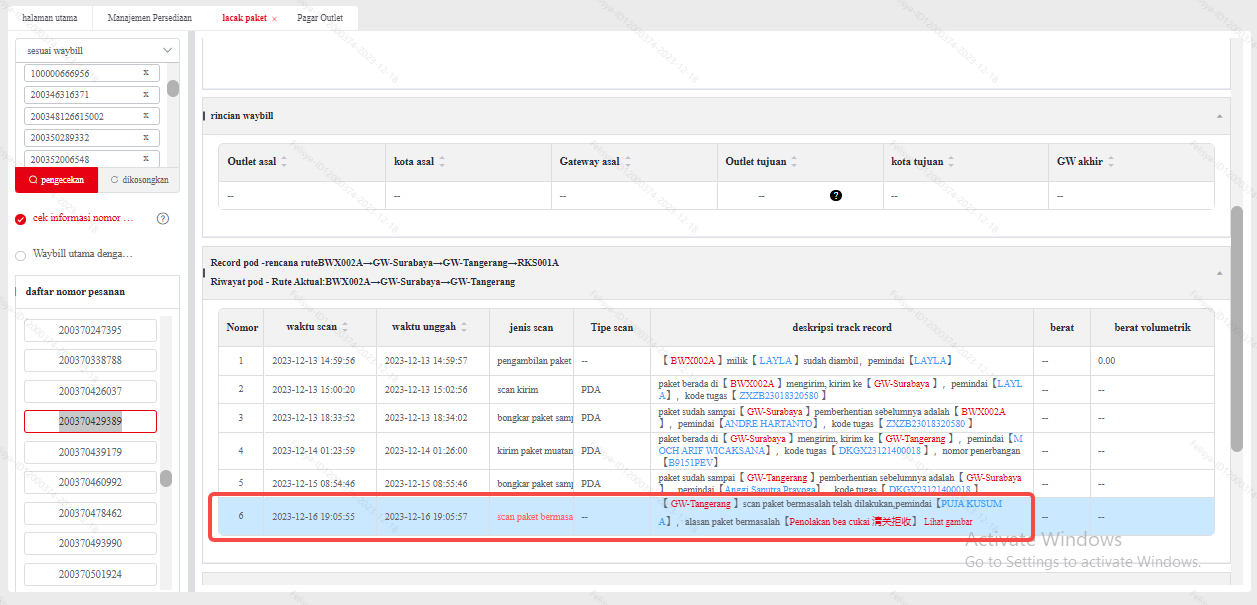Viewport: 1257px width, 605px height.
Task: Sort by the waktu scan column arrows
Action: coord(346,327)
